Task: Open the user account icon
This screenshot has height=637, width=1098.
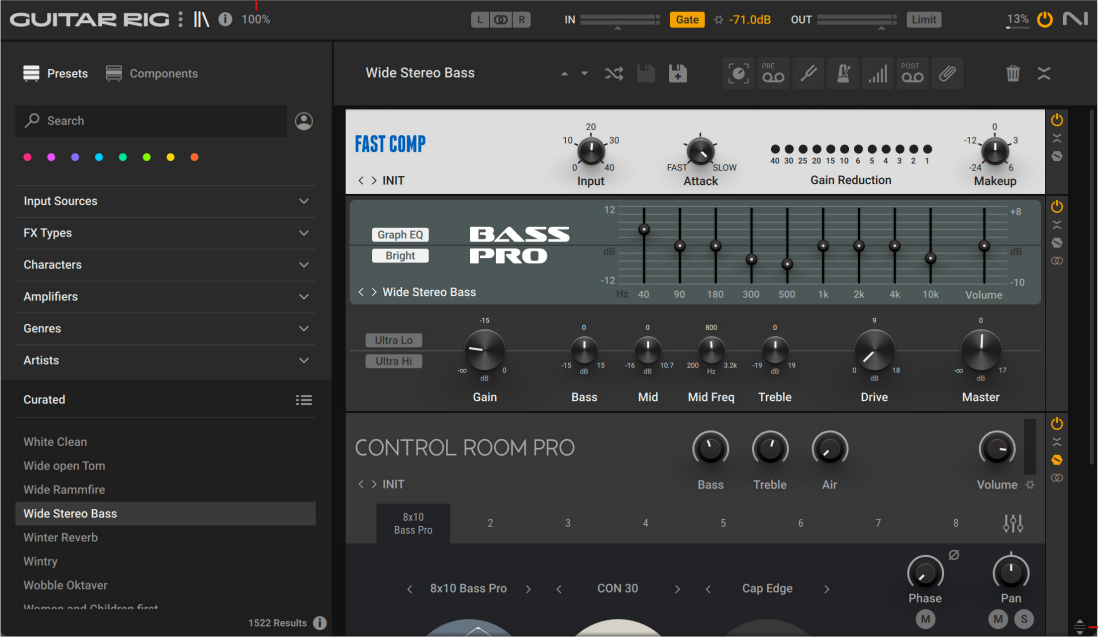Action: point(304,121)
